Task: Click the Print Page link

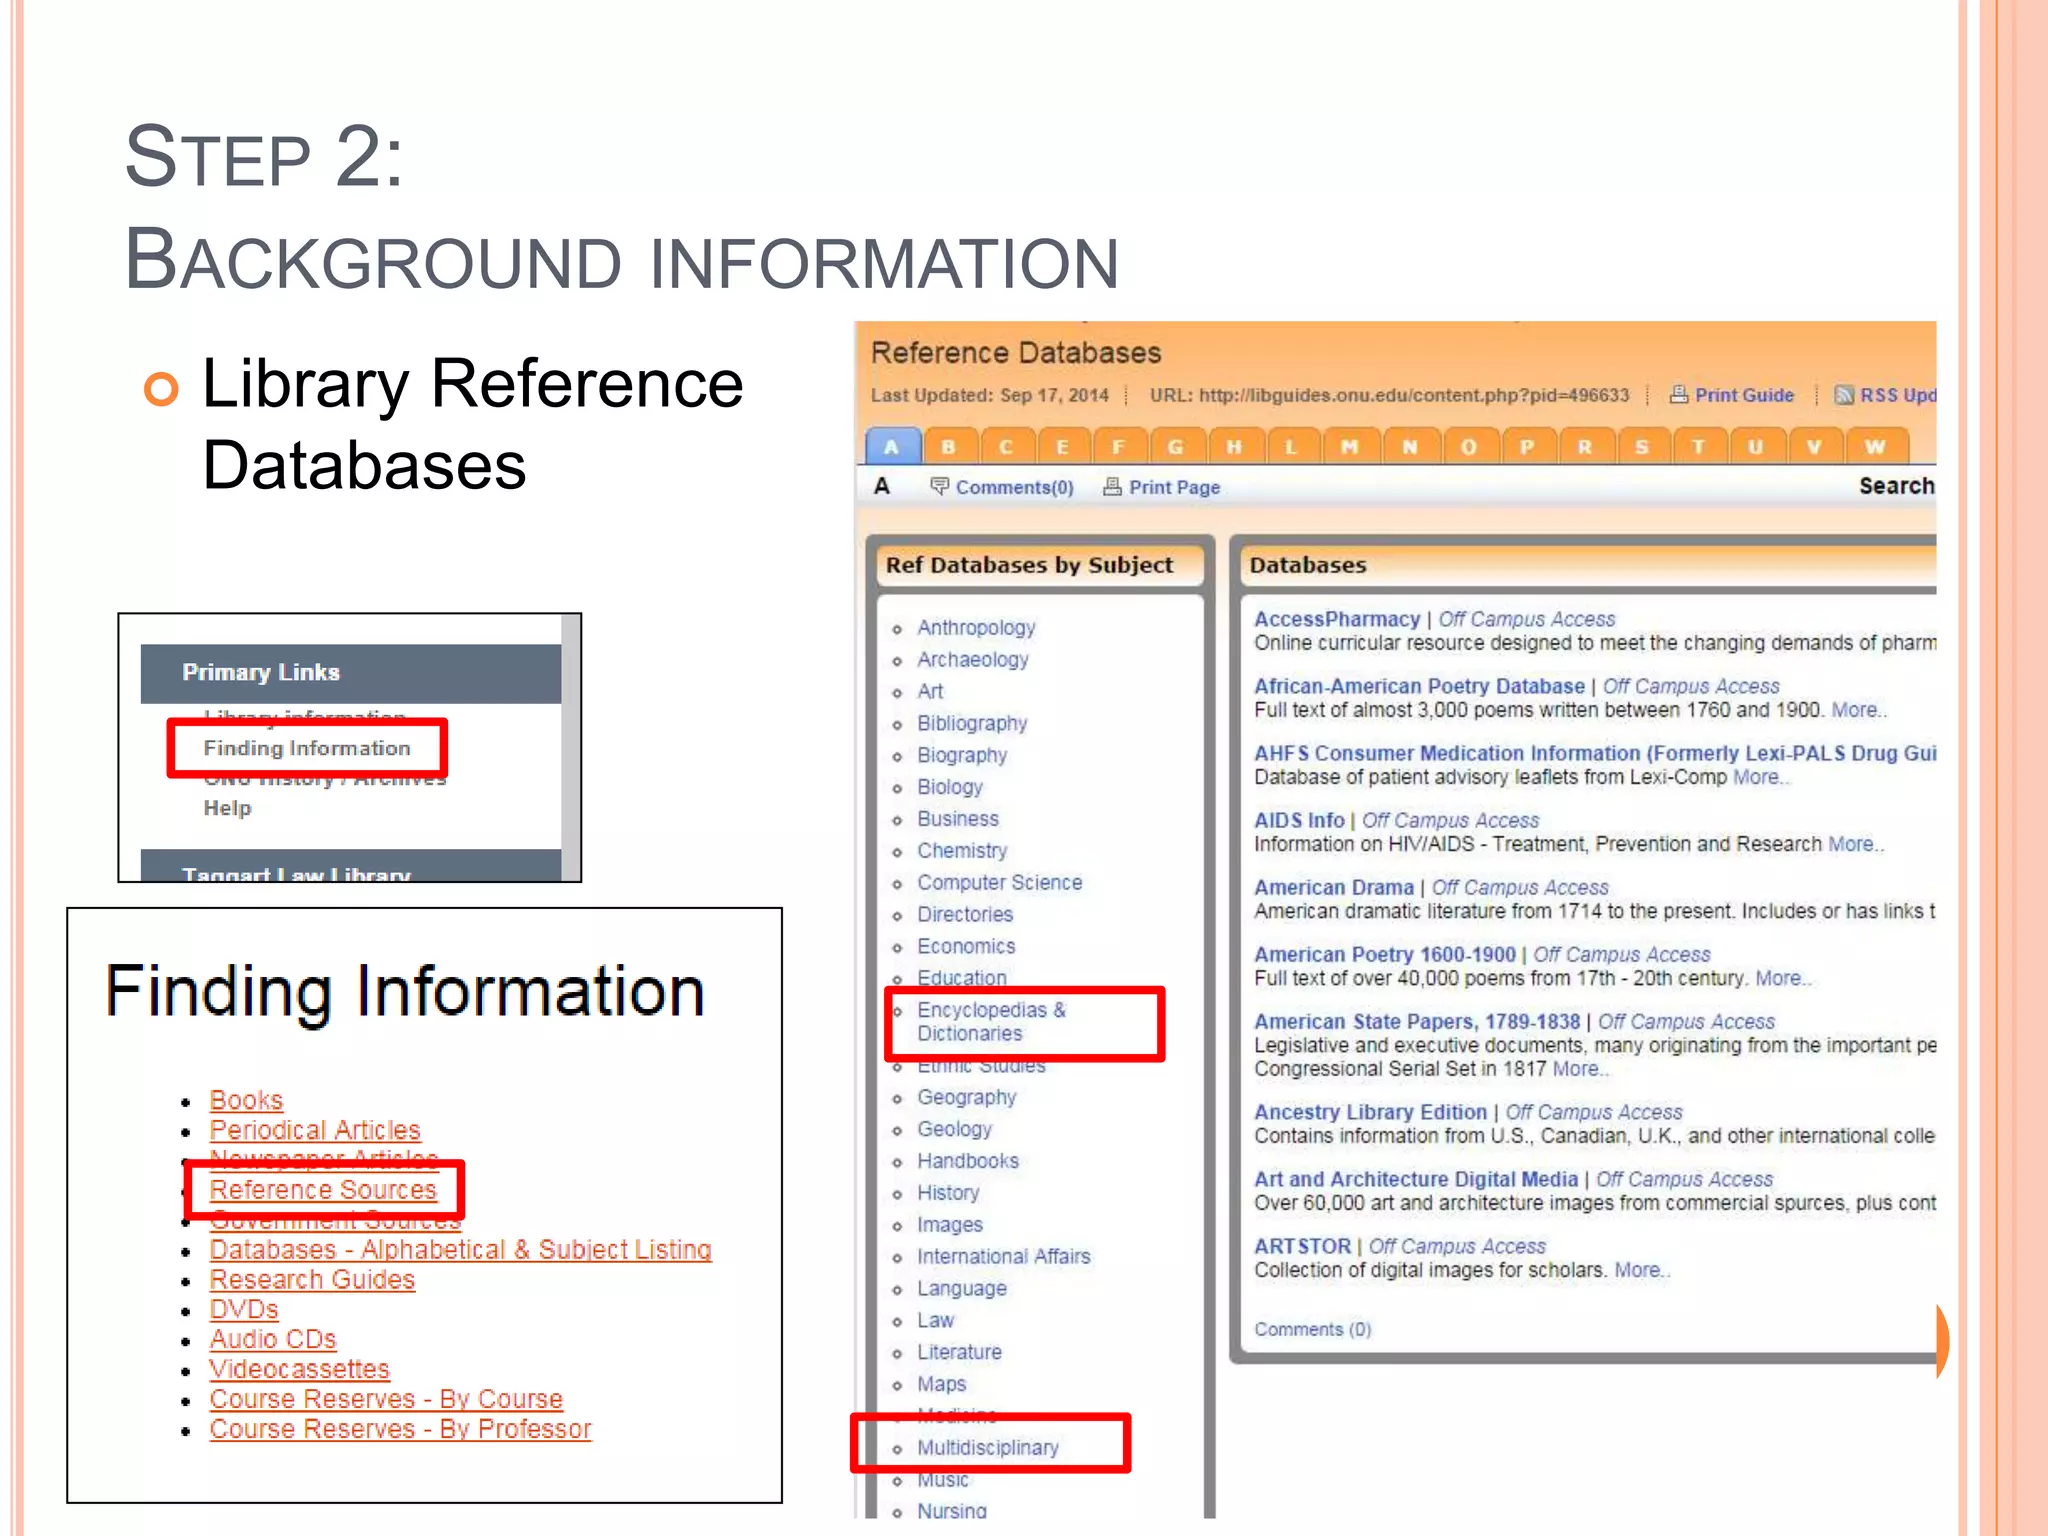Action: [x=1174, y=487]
